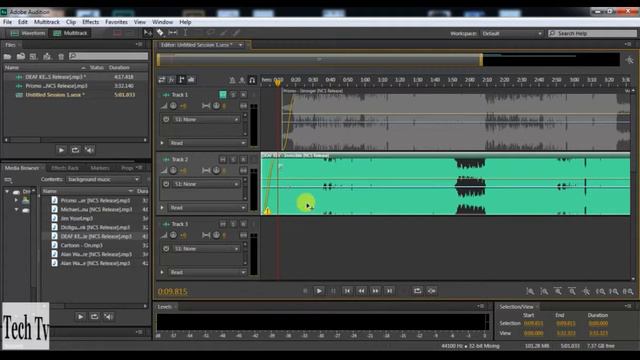The height and width of the screenshot is (360, 640).
Task: Switch to Multitrack editor view
Action: tap(70, 33)
